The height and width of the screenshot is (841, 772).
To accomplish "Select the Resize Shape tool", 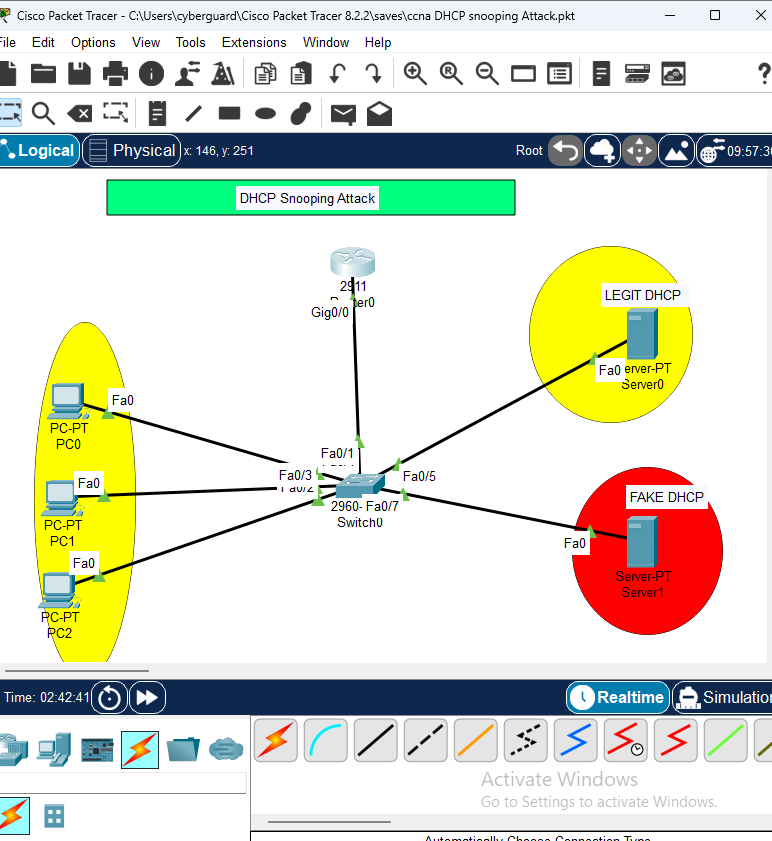I will (115, 113).
